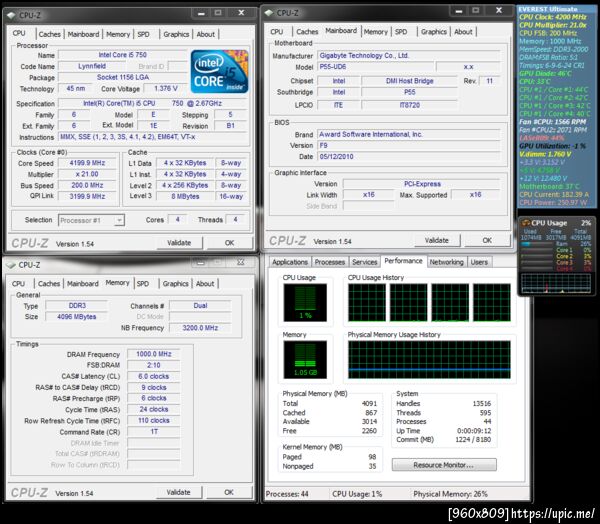Click memory Size value 4096 MBytes
This screenshot has width=600, height=524.
[x=77, y=317]
